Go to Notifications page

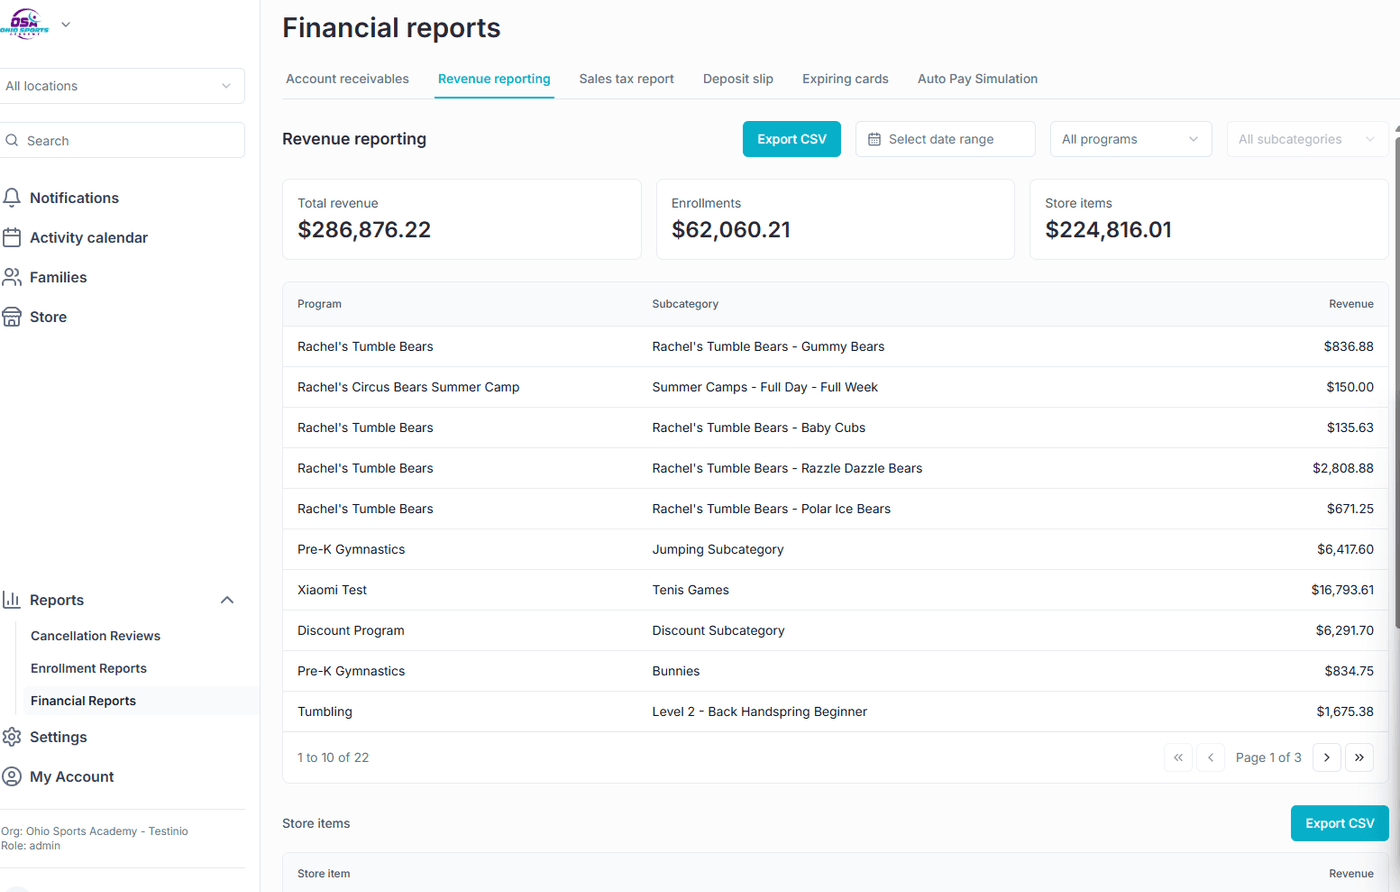click(x=74, y=198)
